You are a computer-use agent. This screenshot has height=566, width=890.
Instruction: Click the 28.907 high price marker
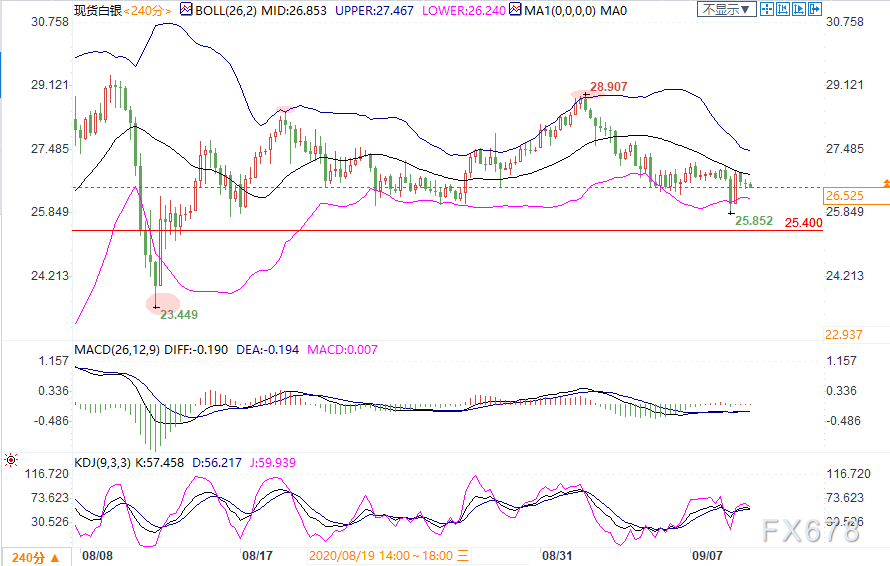click(608, 87)
